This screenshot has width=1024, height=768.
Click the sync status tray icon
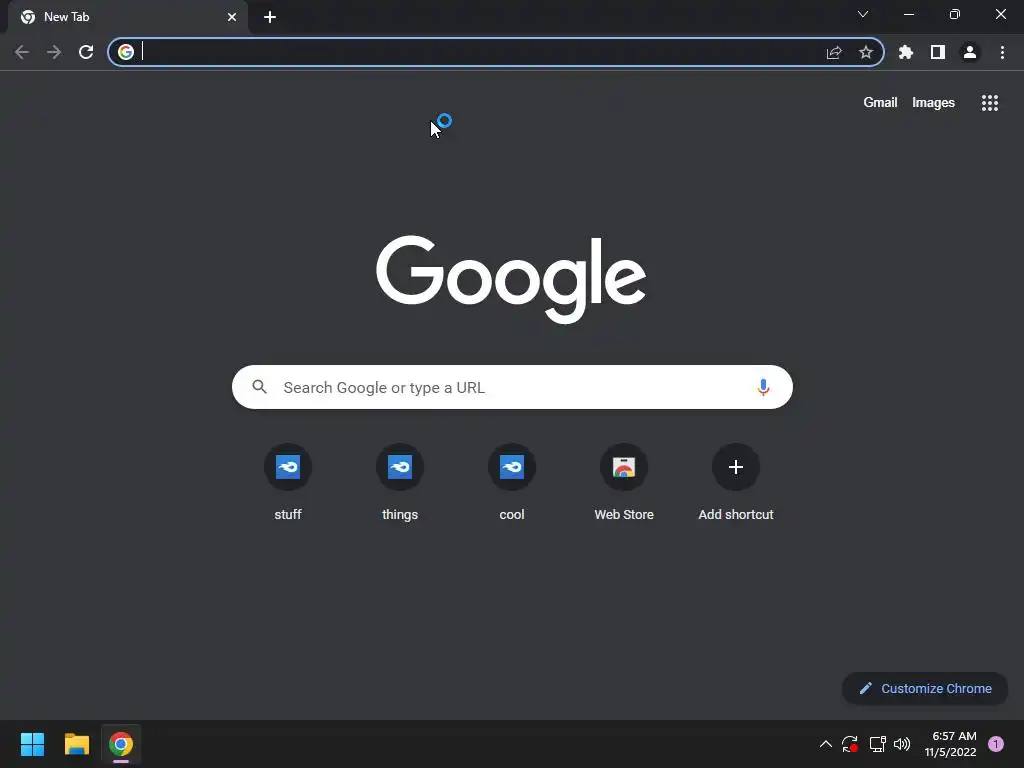850,744
